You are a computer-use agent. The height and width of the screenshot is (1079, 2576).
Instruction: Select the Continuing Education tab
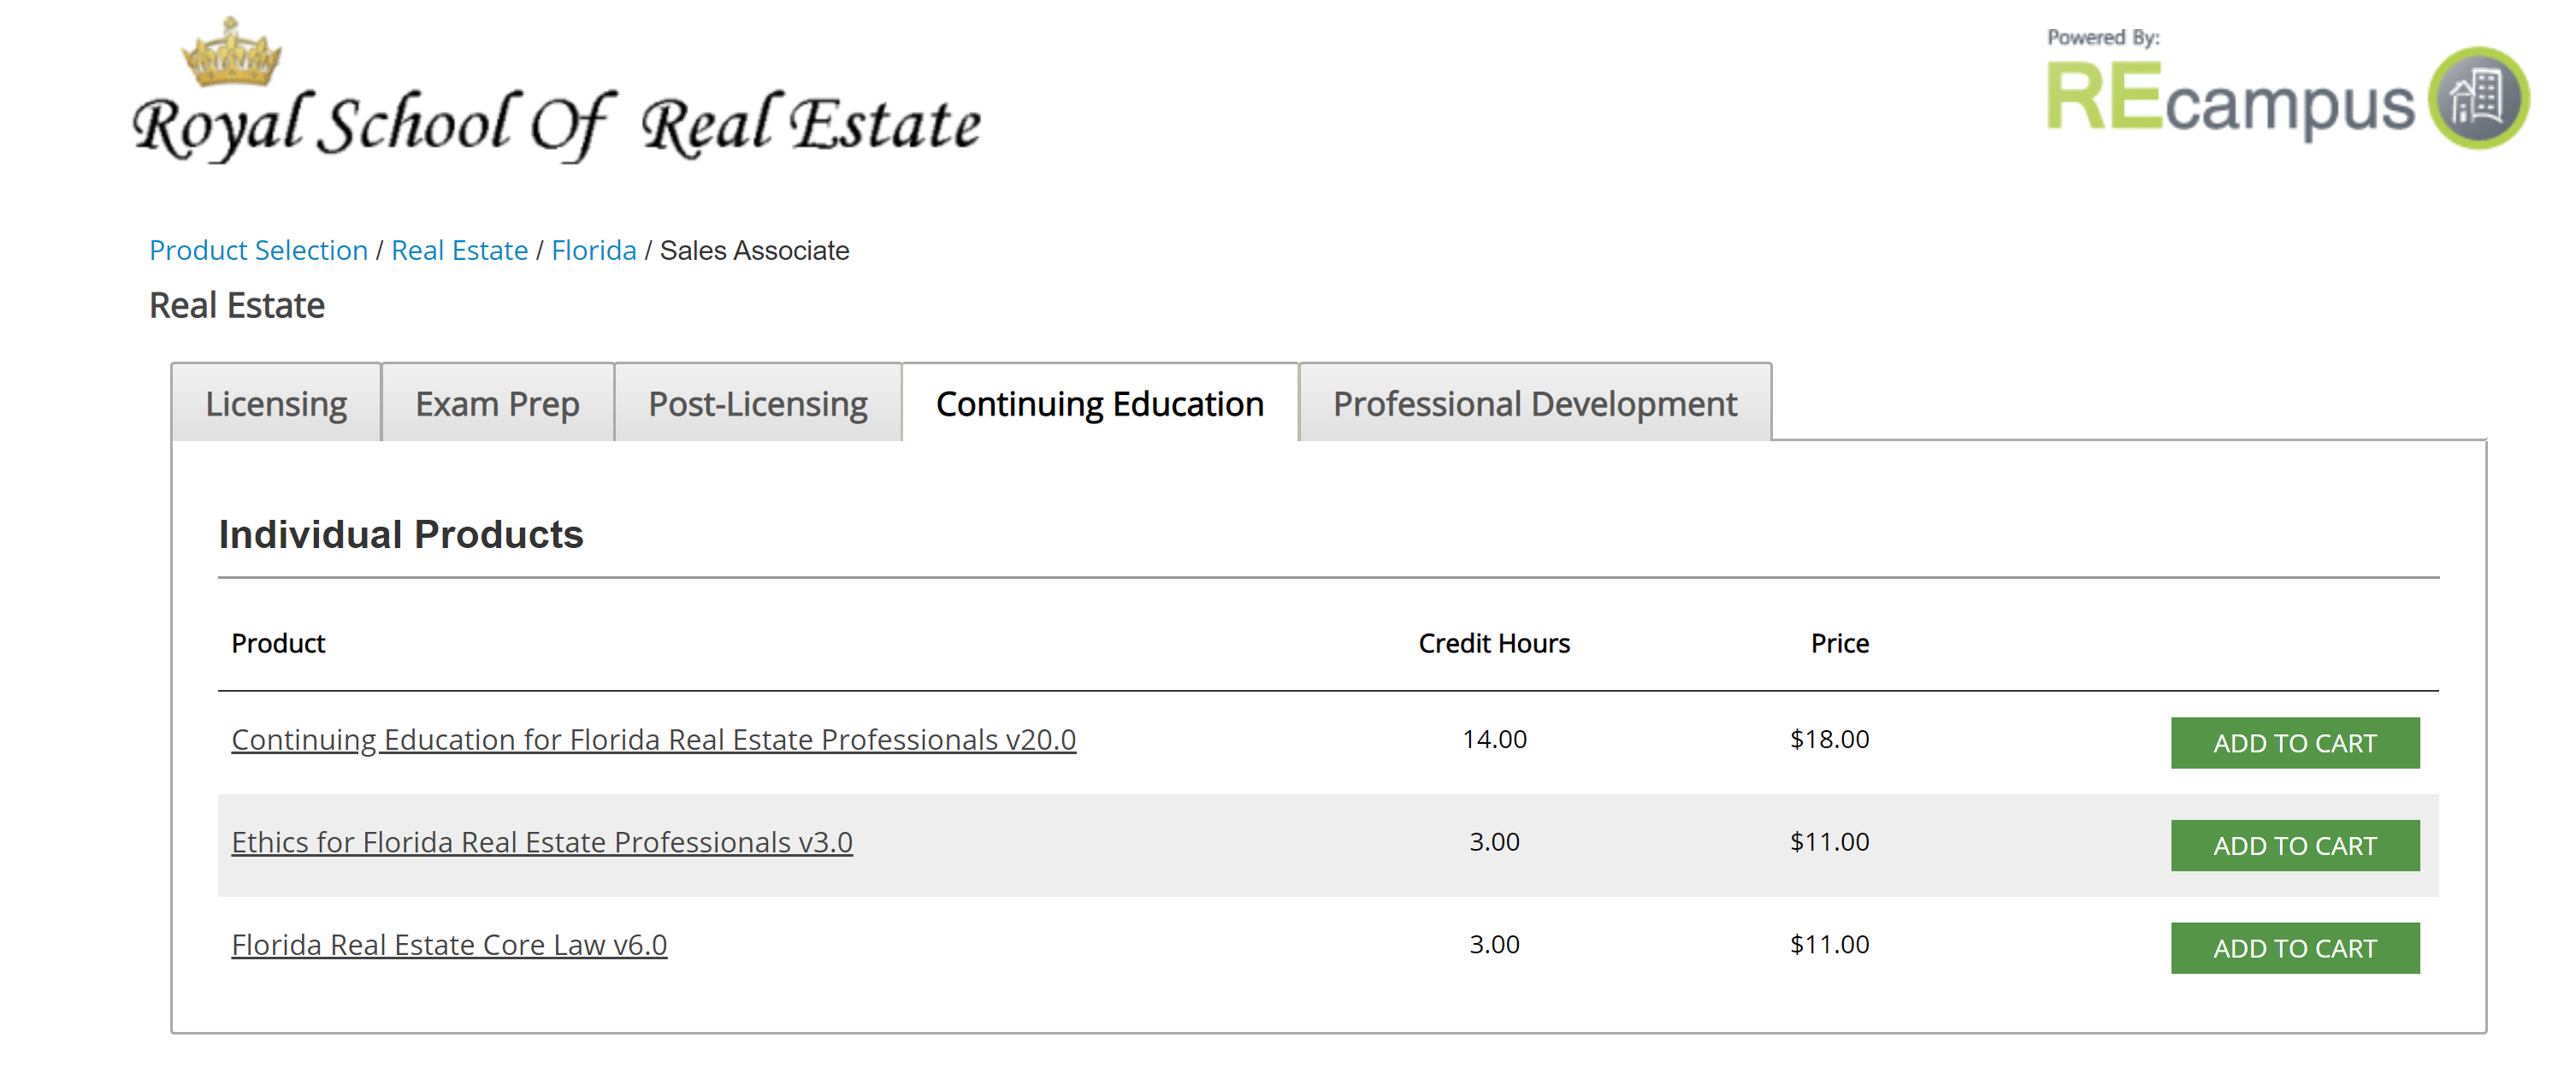click(1100, 403)
